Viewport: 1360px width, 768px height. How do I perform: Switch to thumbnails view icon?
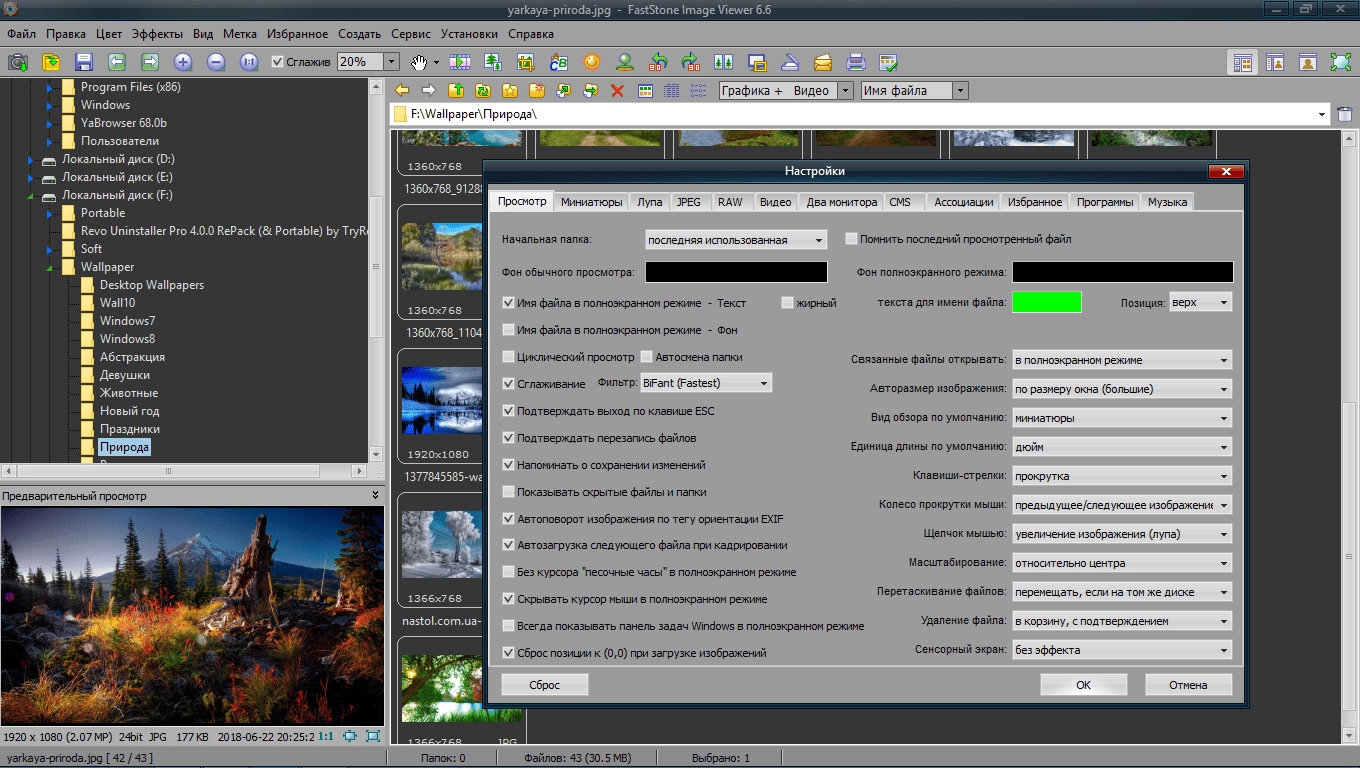pyautogui.click(x=645, y=90)
